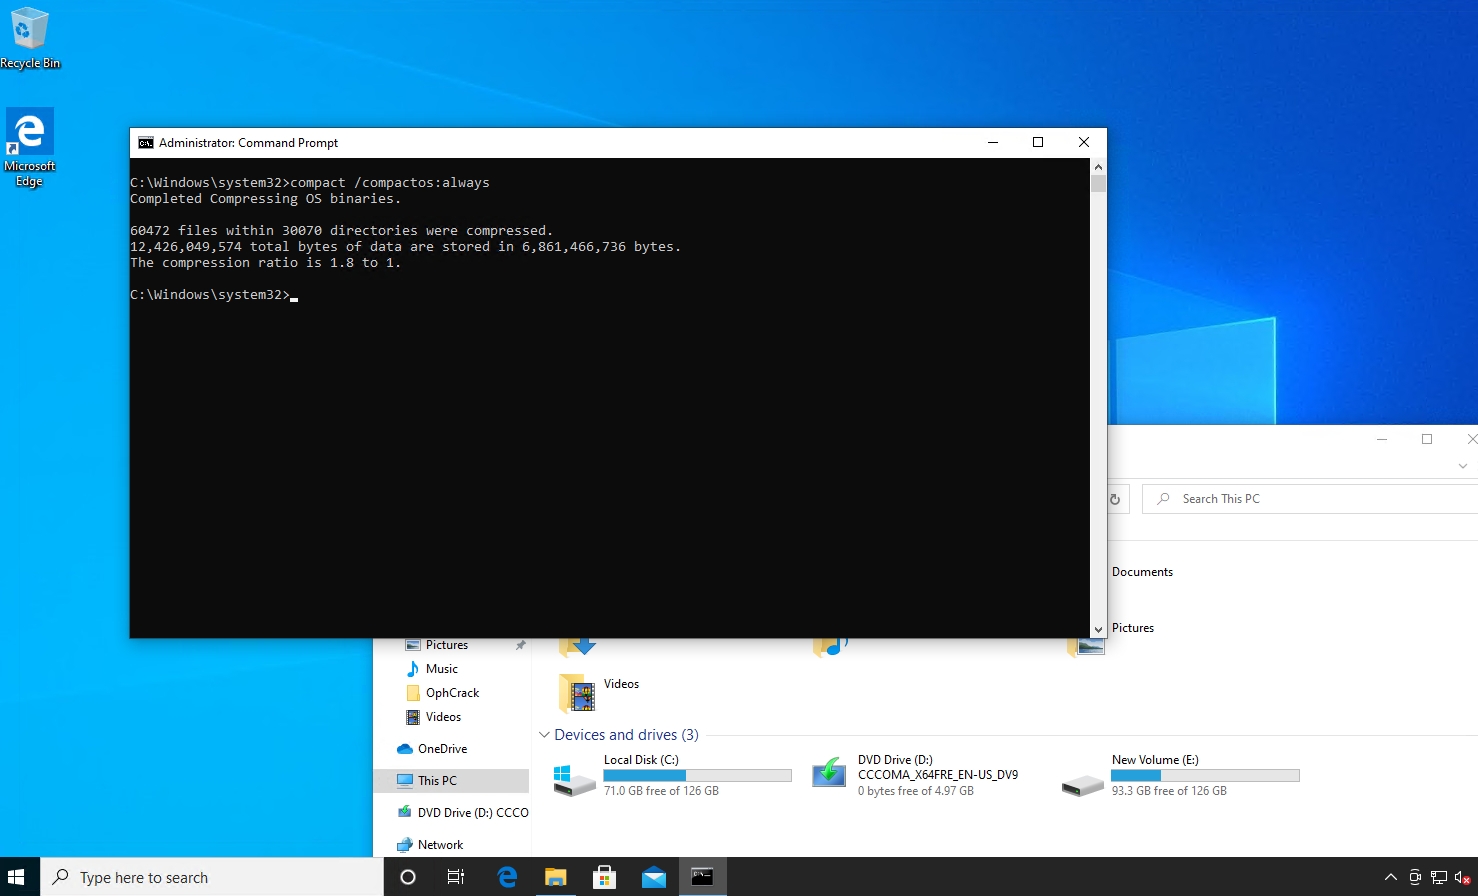Launch Microsoft Store from the taskbar
The image size is (1478, 896).
pyautogui.click(x=604, y=877)
